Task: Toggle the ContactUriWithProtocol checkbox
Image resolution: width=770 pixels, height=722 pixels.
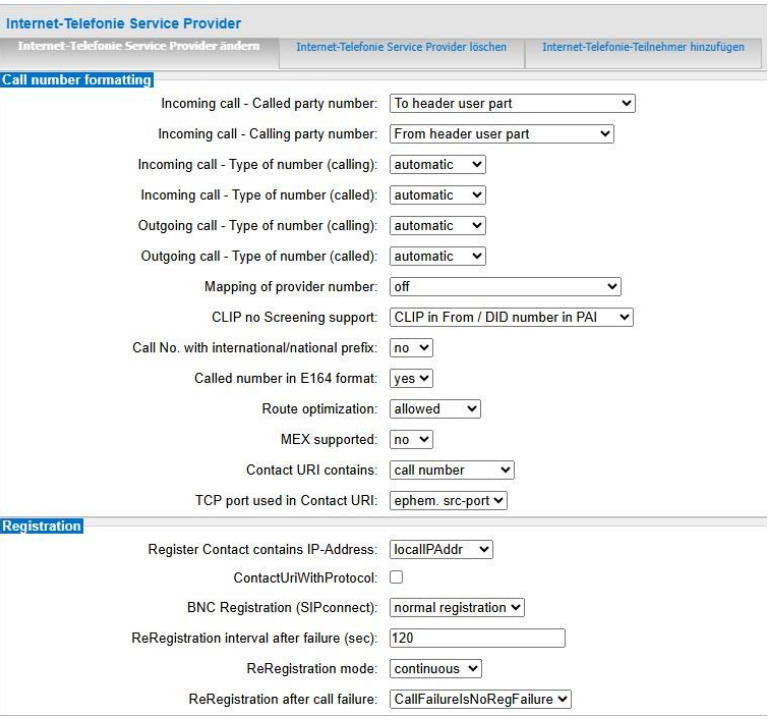Action: click(395, 577)
